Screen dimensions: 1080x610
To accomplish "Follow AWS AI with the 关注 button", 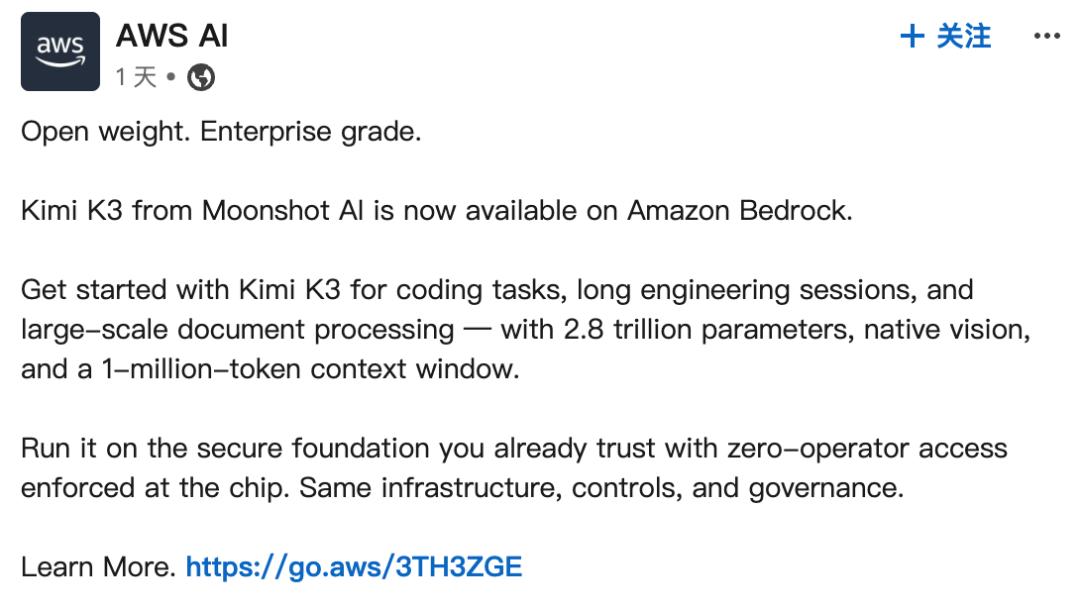I will 946,36.
